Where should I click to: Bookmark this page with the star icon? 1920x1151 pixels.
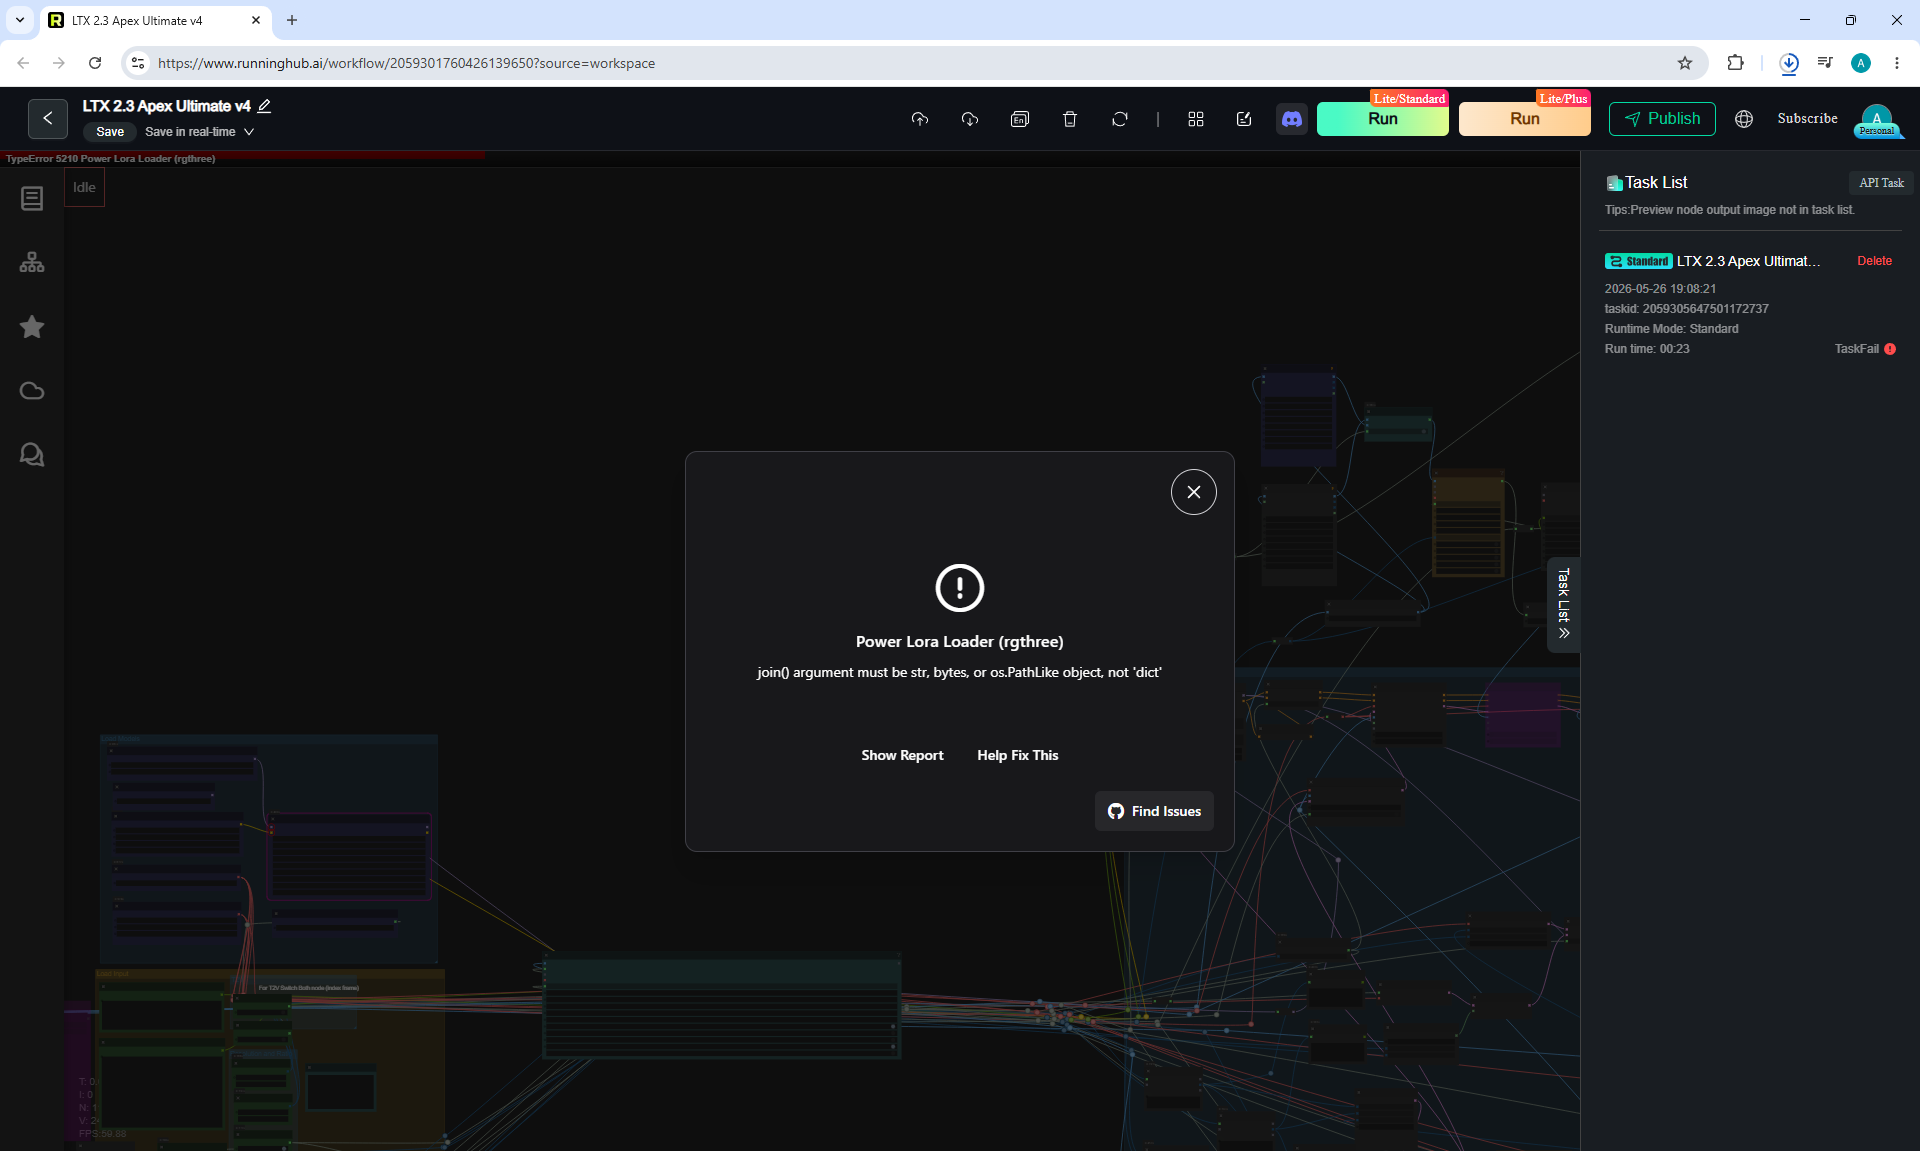pyautogui.click(x=1685, y=63)
